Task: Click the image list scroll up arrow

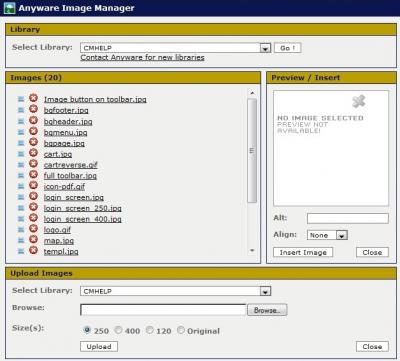Action: [252, 93]
